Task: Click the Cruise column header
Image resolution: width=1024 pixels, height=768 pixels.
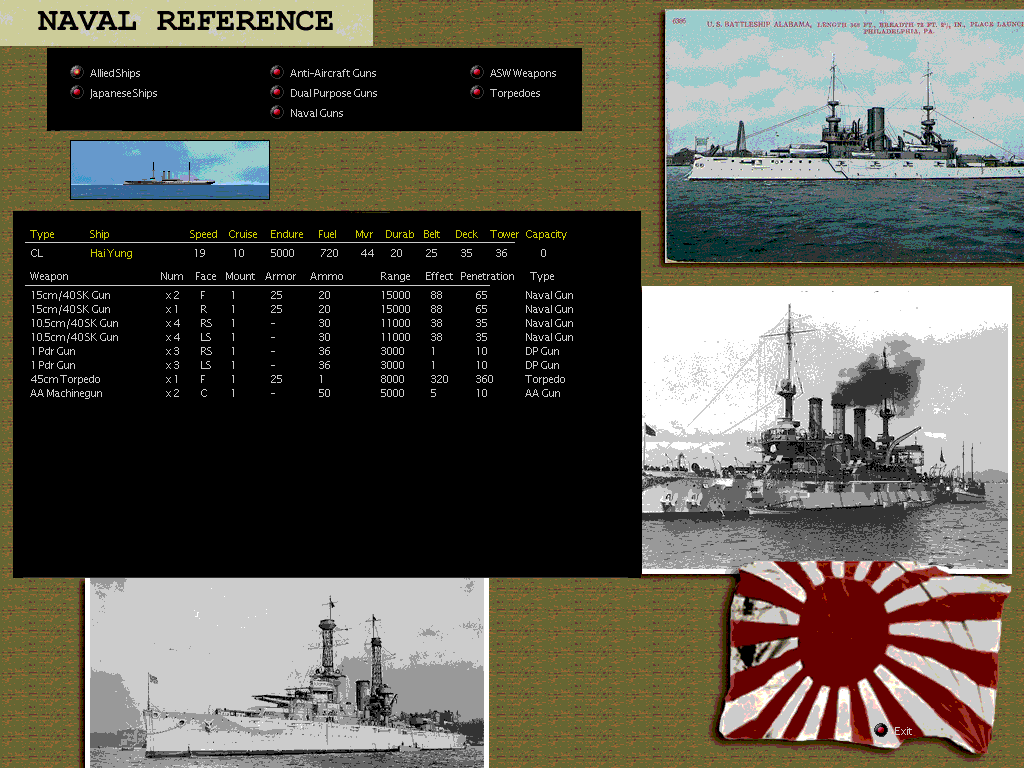Action: [243, 234]
